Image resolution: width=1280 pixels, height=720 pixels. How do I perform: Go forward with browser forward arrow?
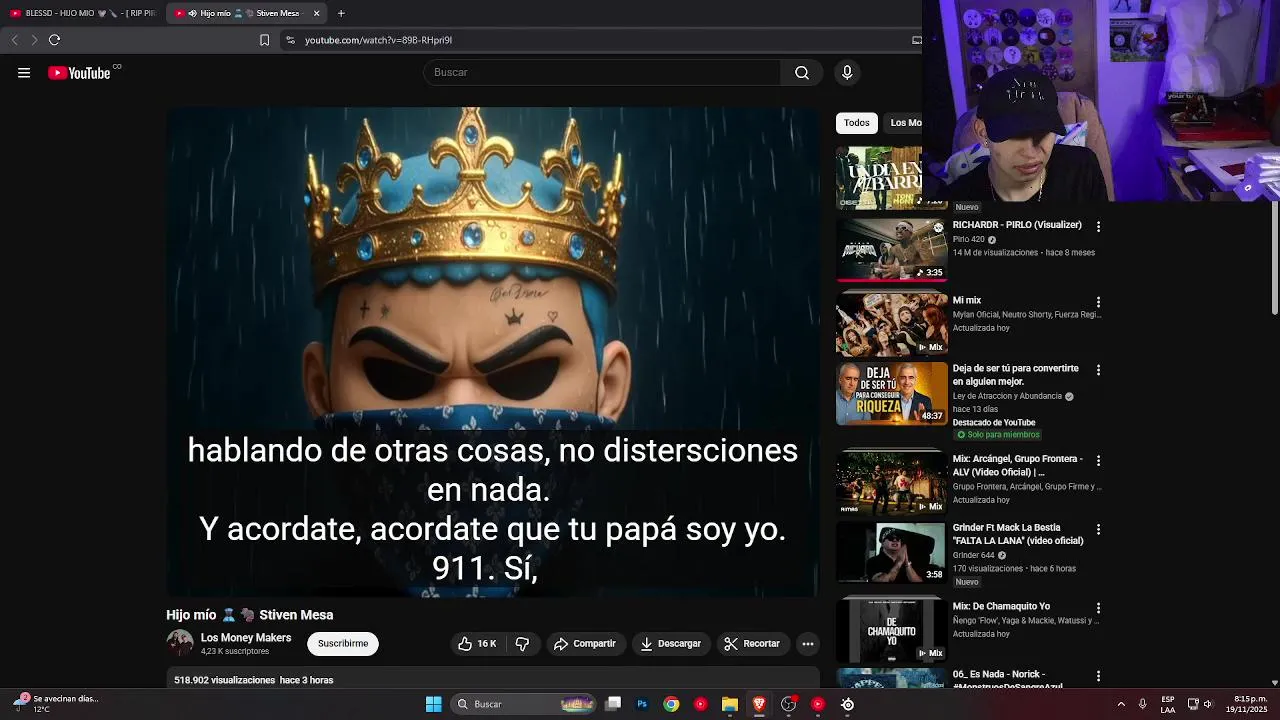click(33, 40)
